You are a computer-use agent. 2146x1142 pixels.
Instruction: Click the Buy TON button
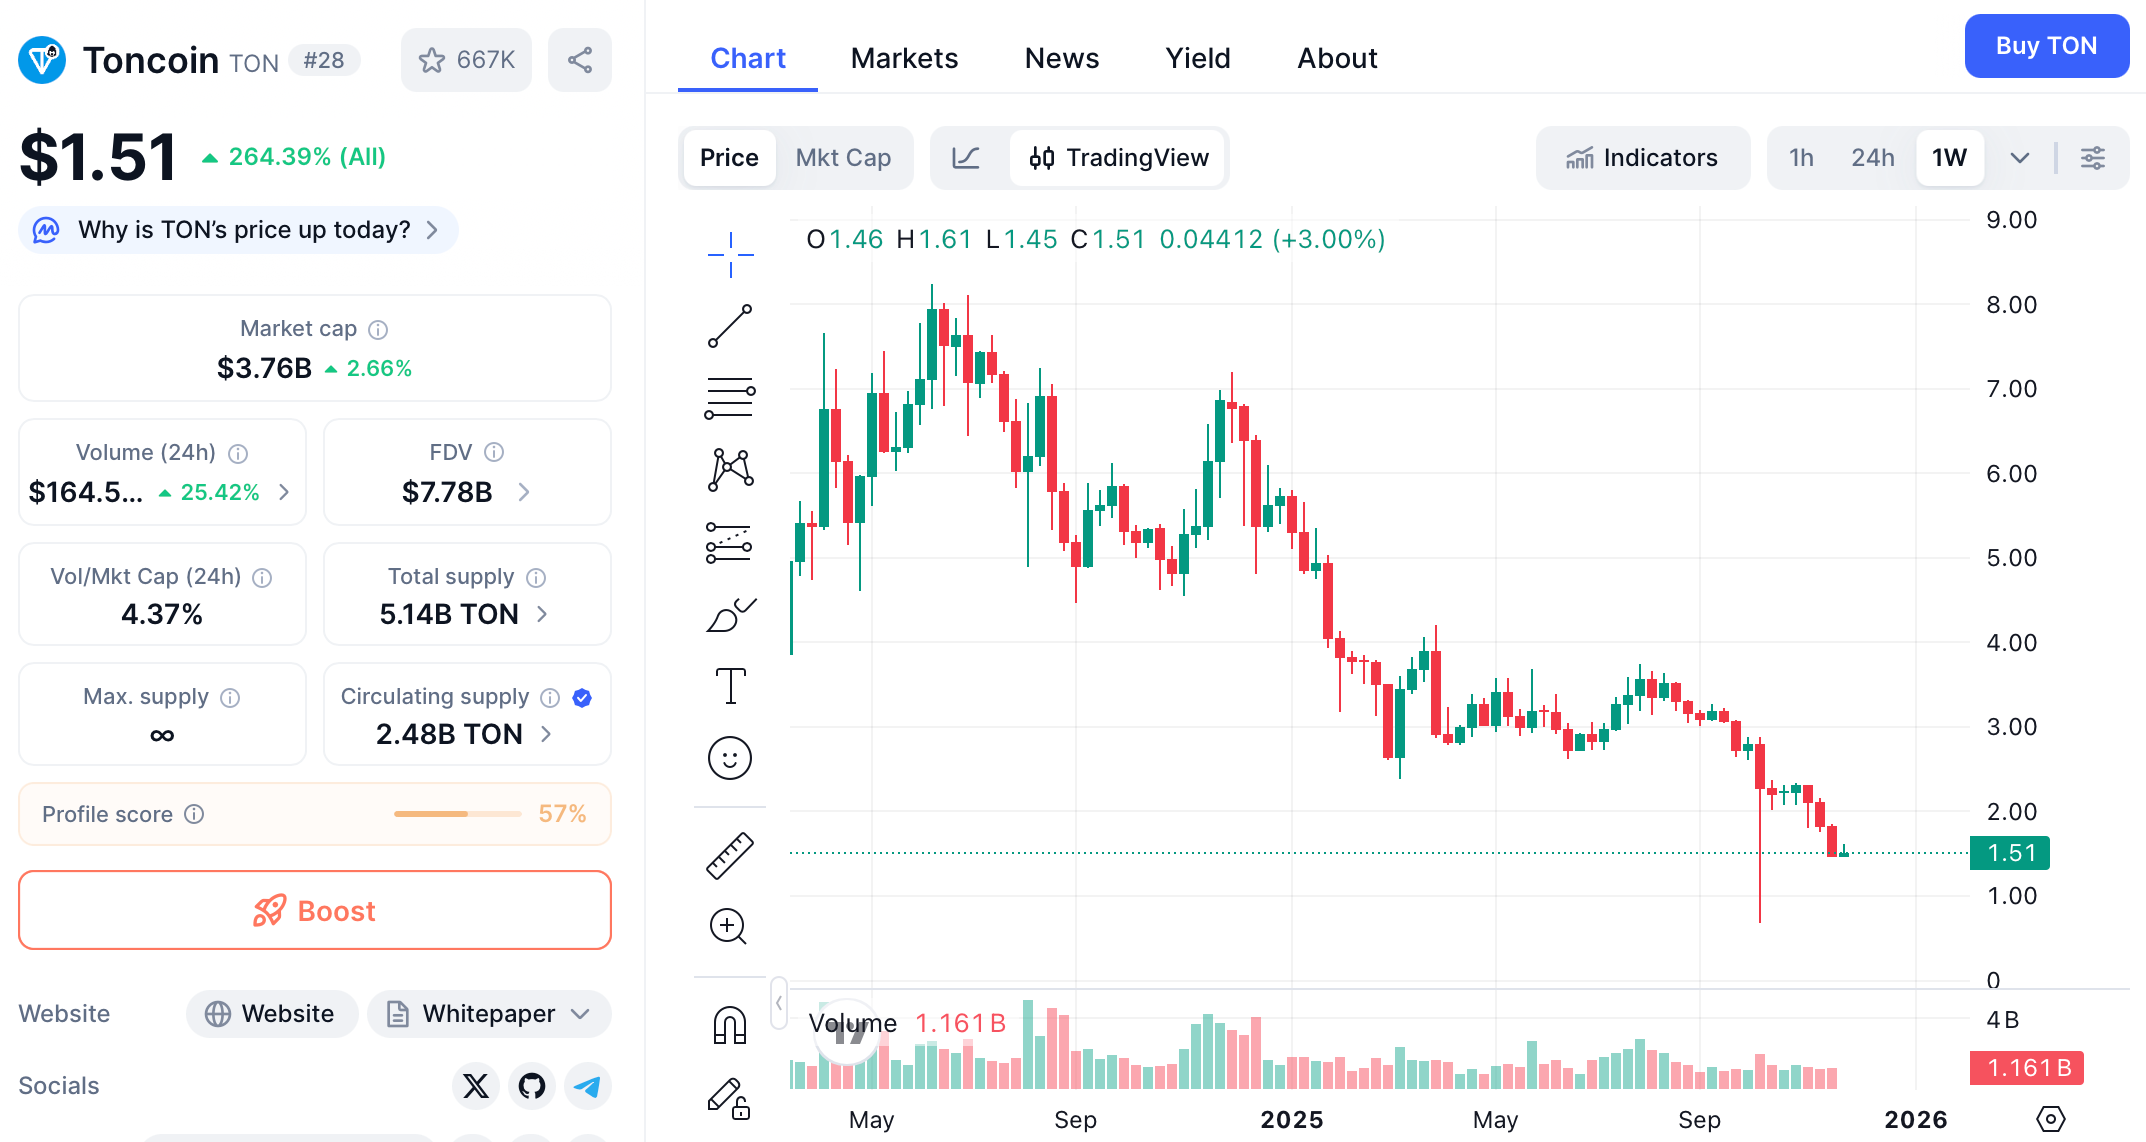[x=2046, y=45]
